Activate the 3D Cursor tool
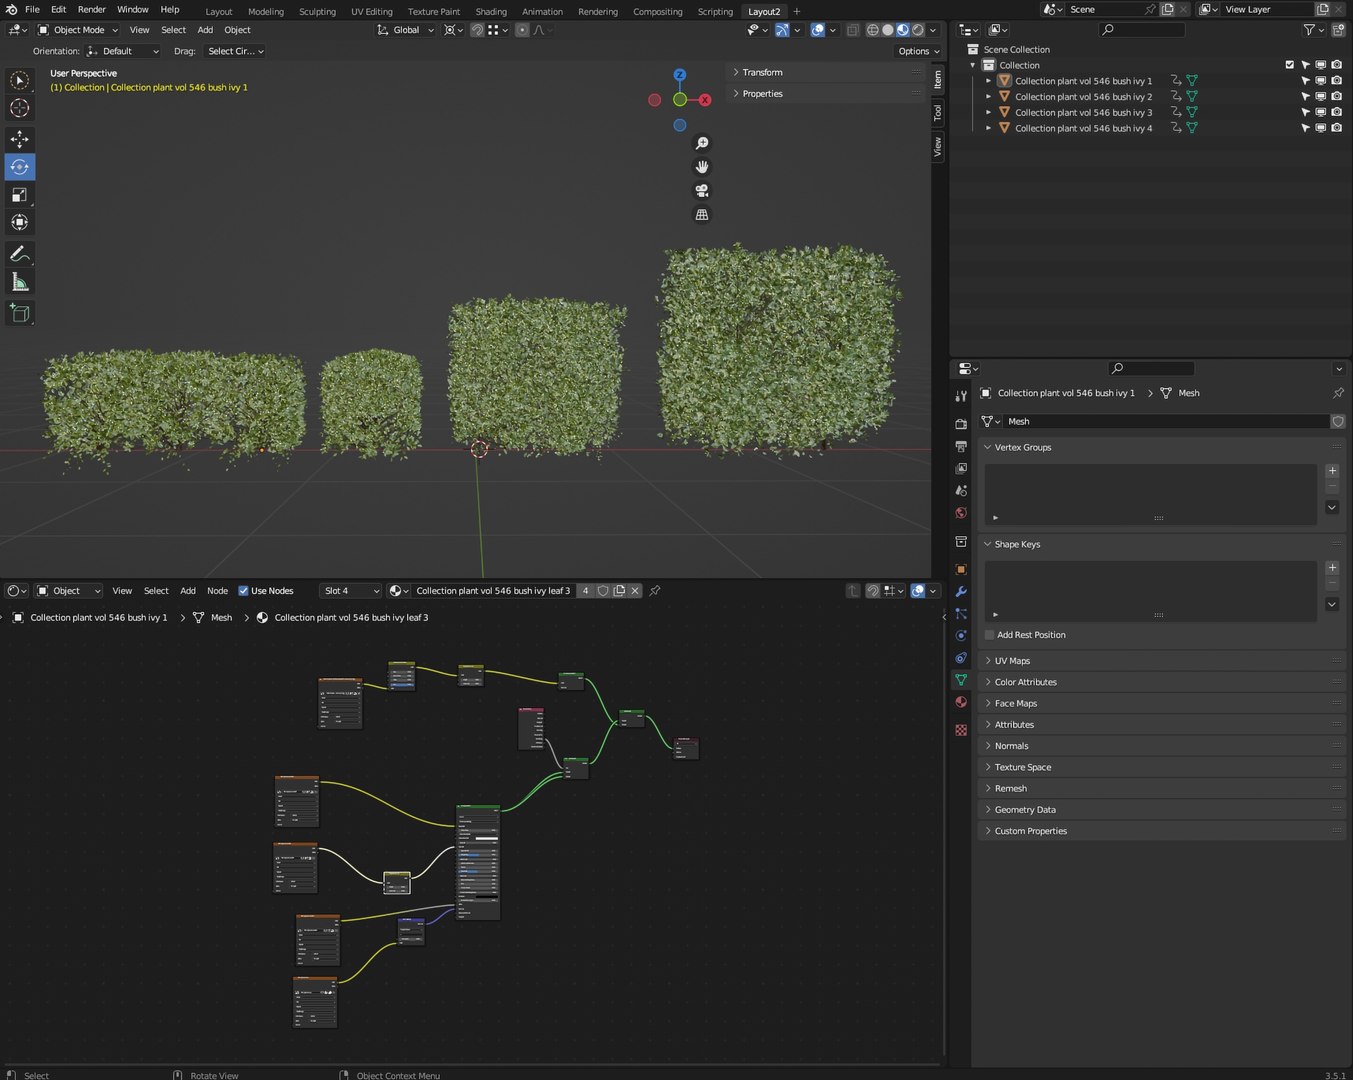1353x1080 pixels. pyautogui.click(x=19, y=108)
